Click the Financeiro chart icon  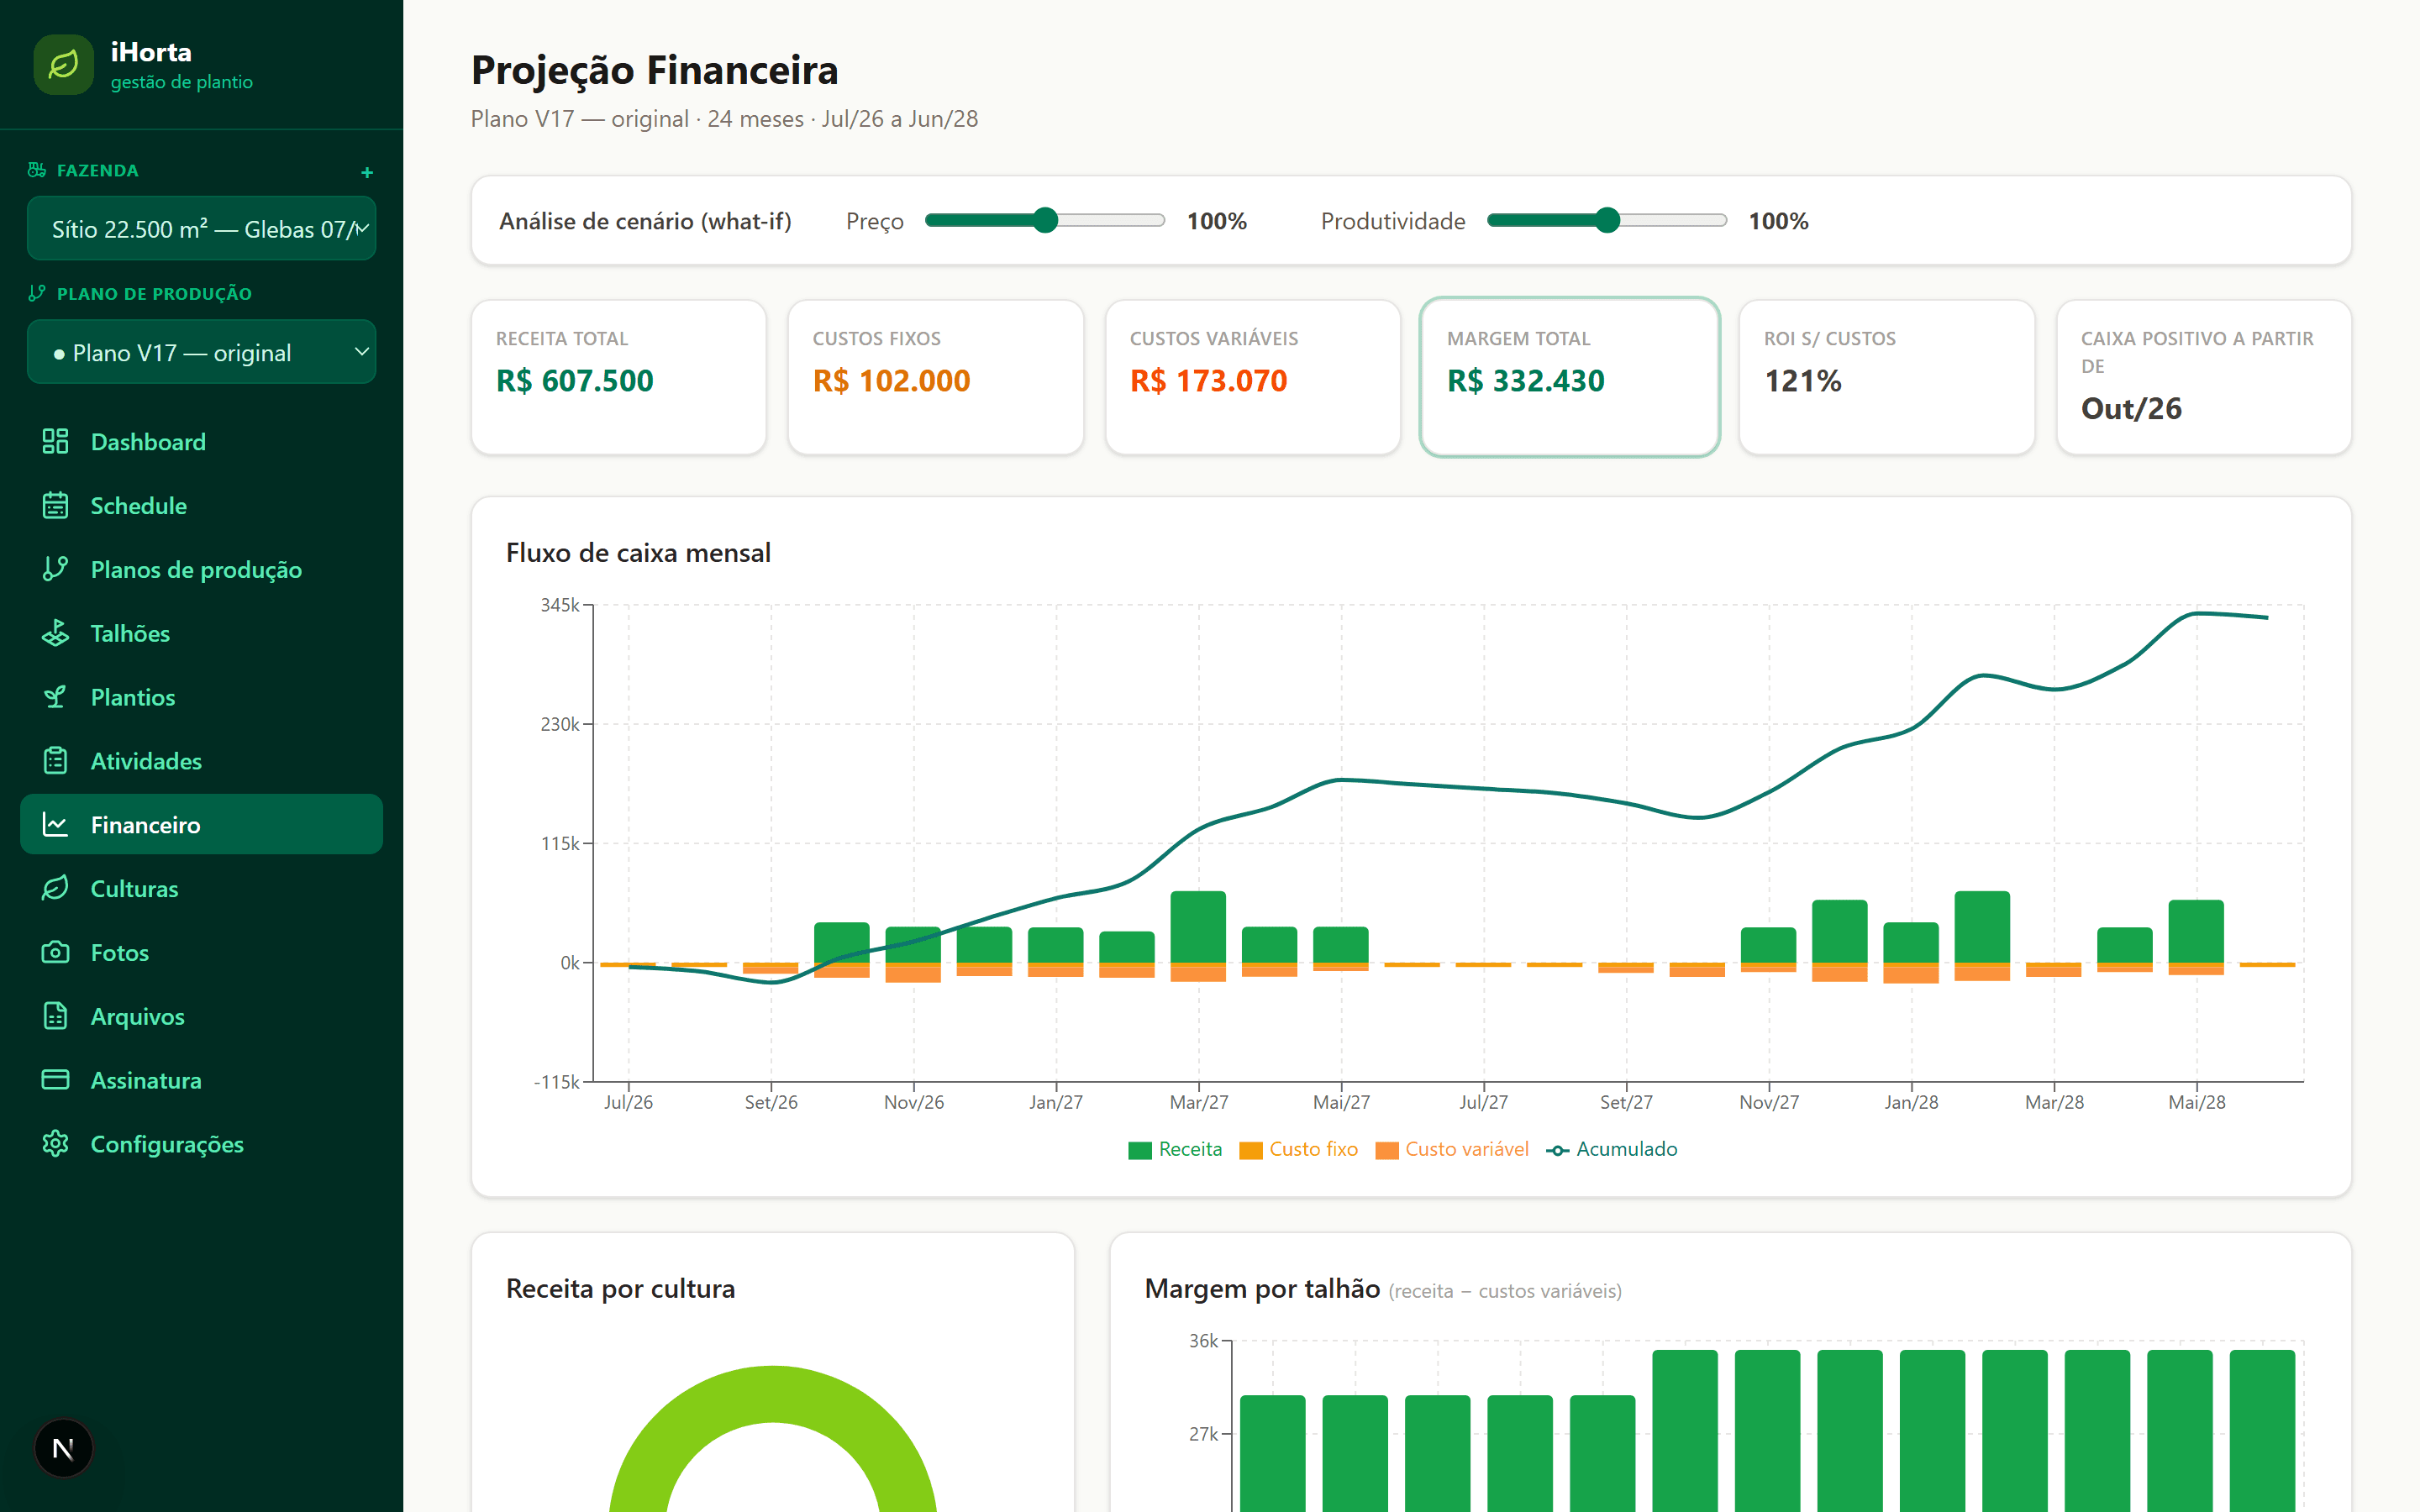click(x=55, y=825)
